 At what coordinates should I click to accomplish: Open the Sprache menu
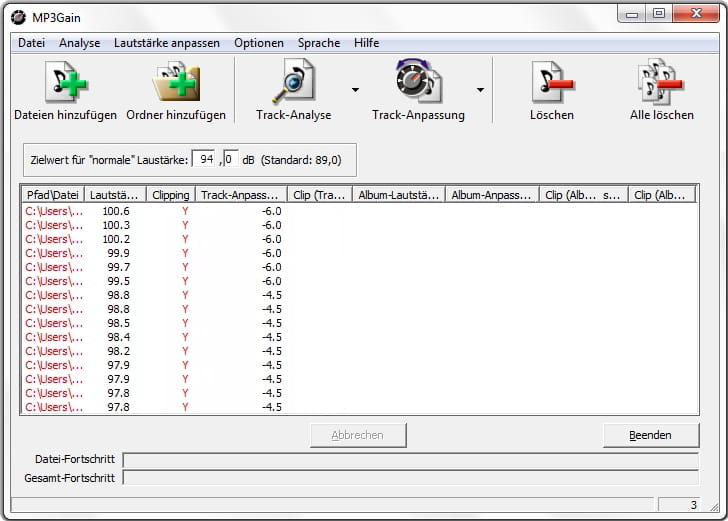coord(319,43)
